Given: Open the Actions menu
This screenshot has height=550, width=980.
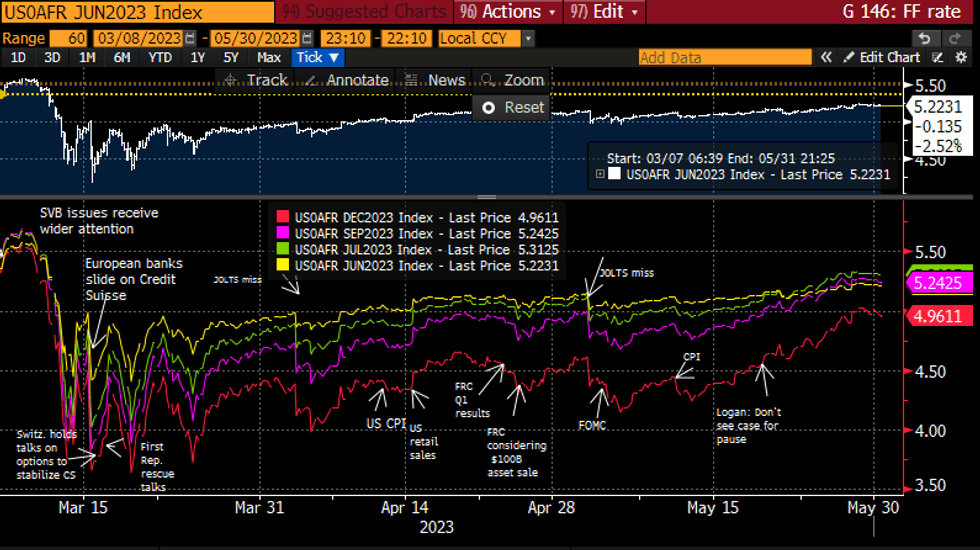Looking at the screenshot, I should [510, 12].
